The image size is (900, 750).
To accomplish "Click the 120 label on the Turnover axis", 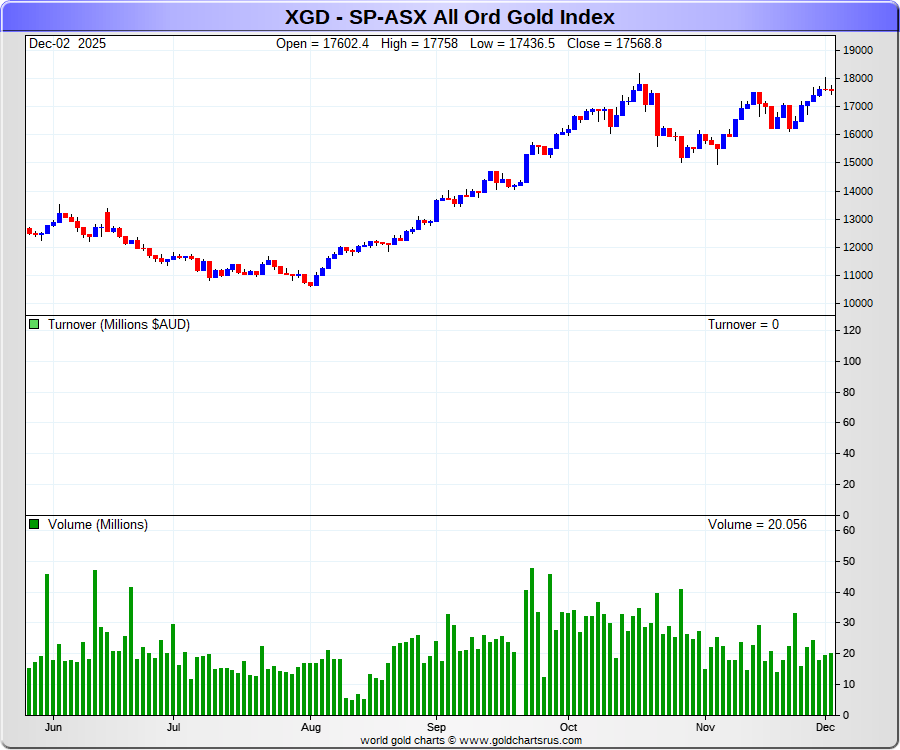I will coord(852,331).
